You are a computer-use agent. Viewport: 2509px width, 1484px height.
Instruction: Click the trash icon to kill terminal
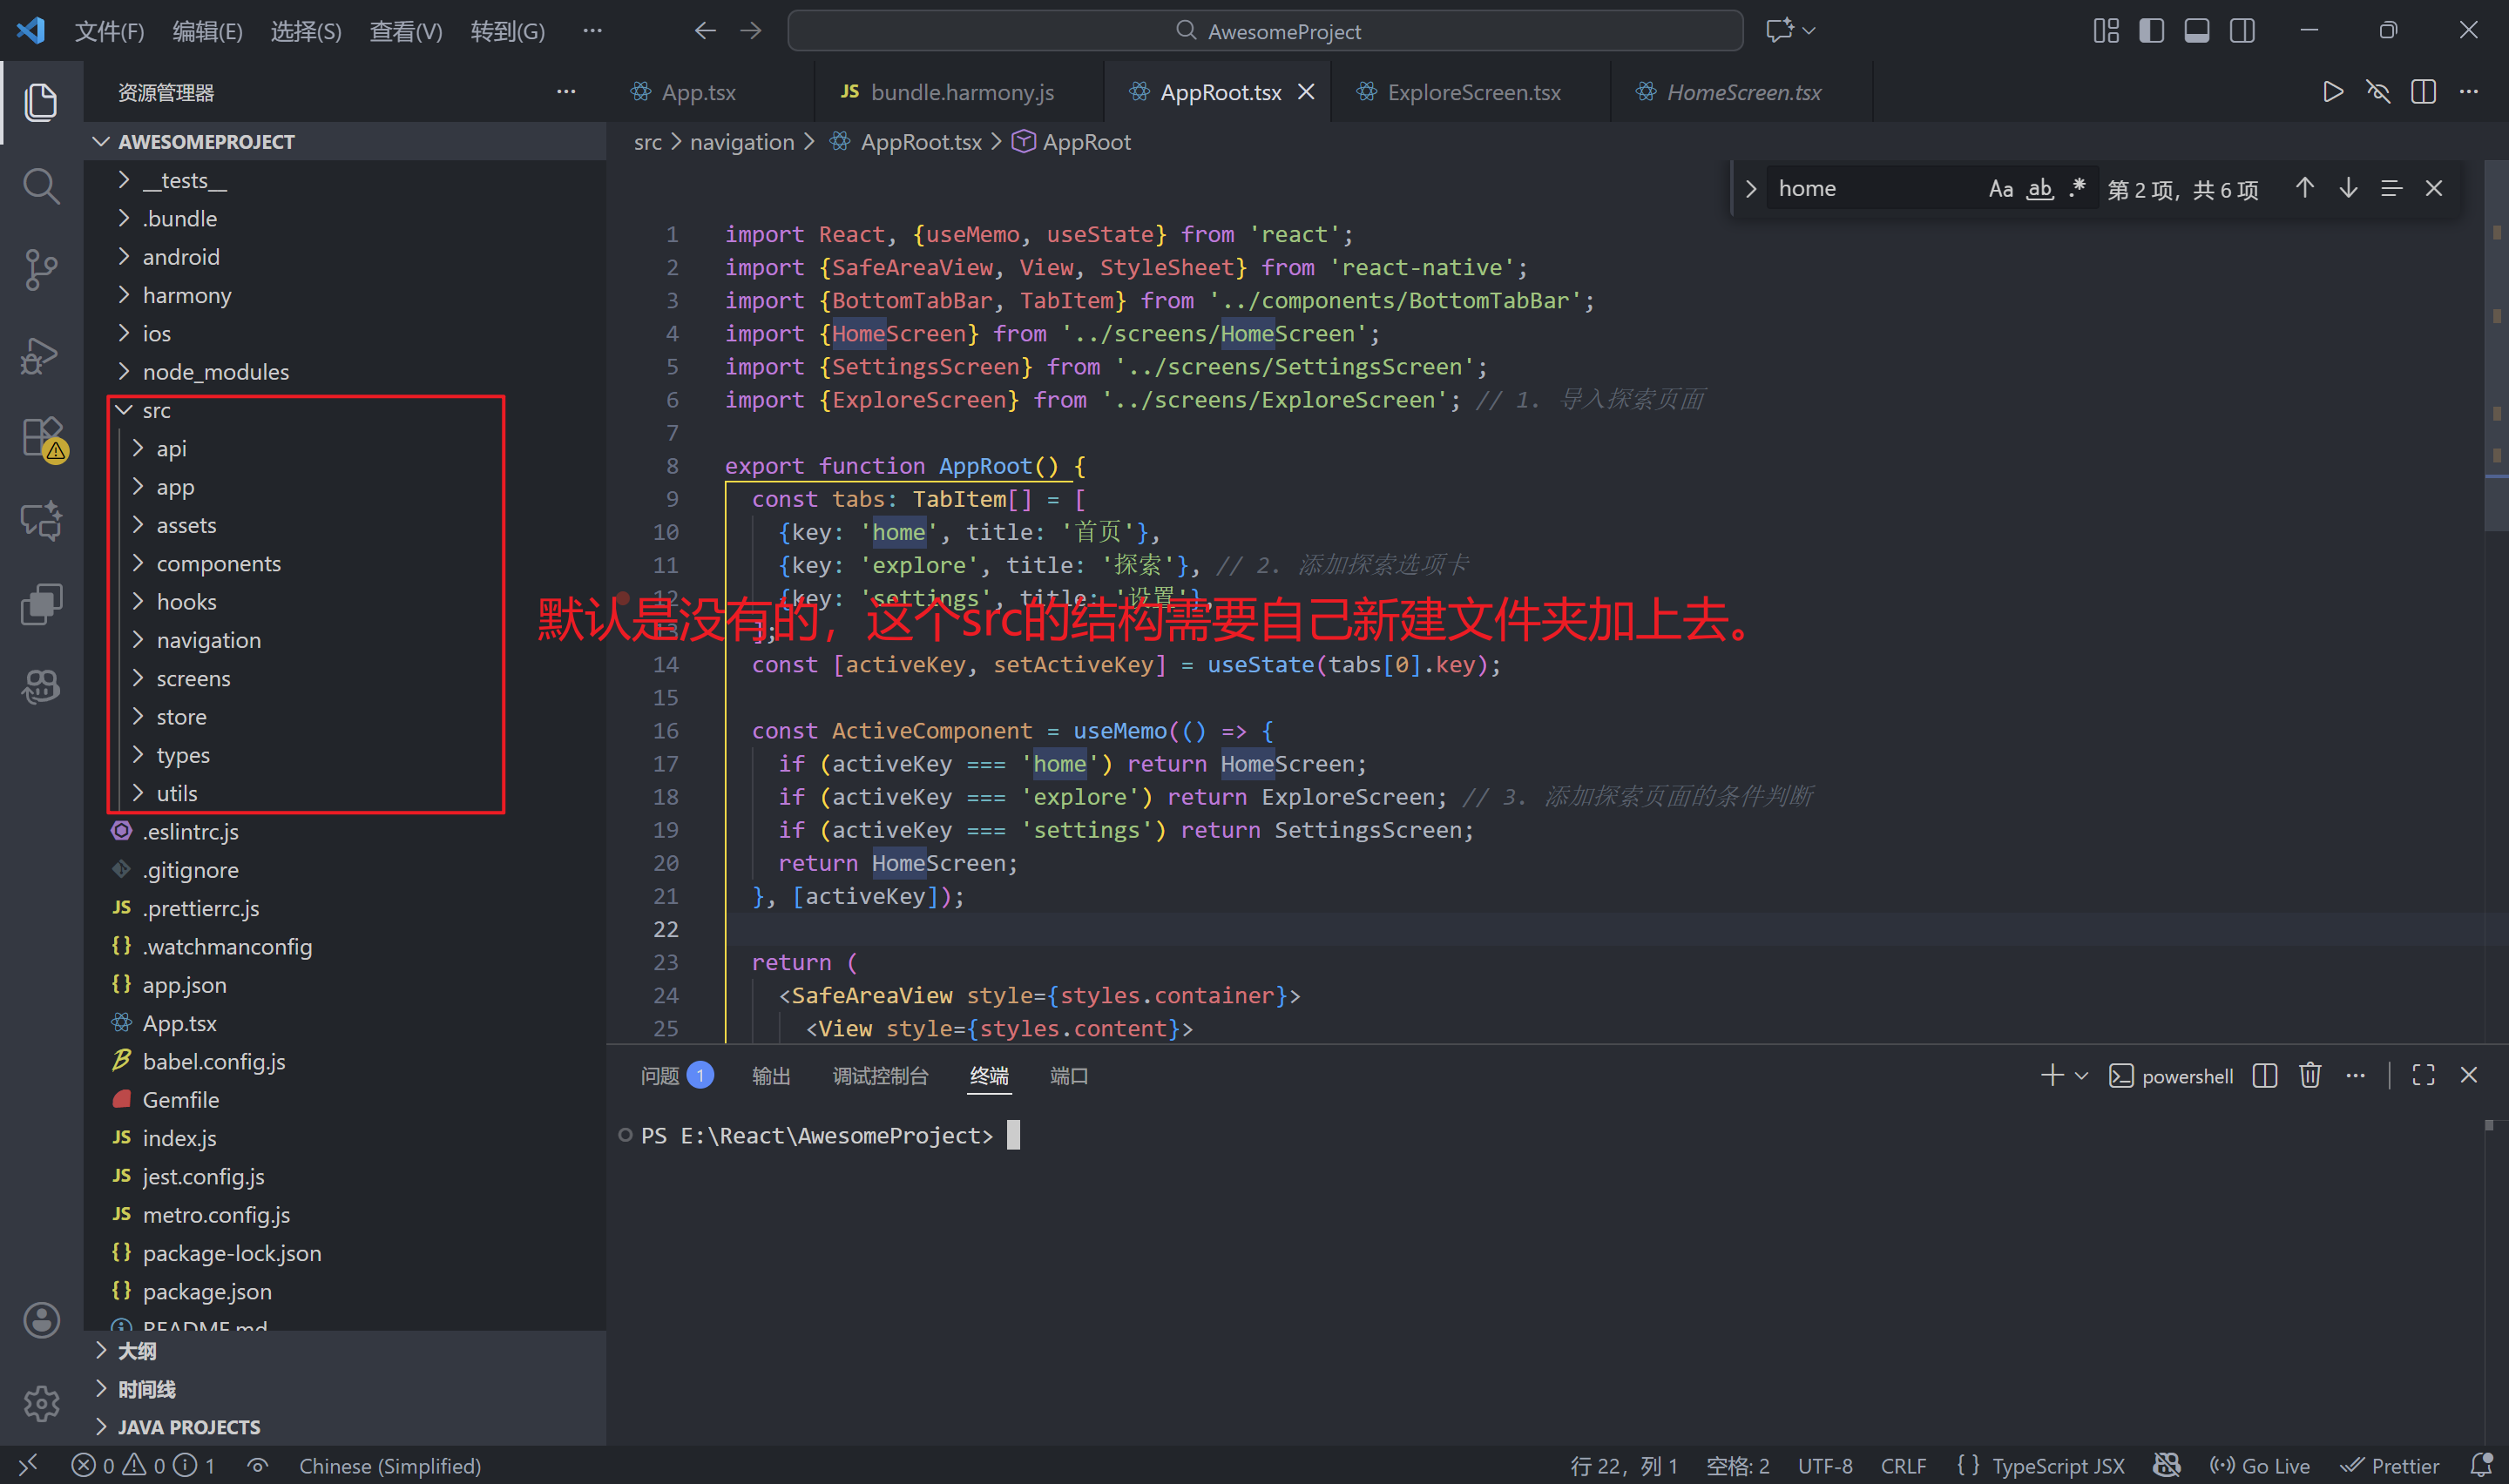[x=2310, y=1075]
